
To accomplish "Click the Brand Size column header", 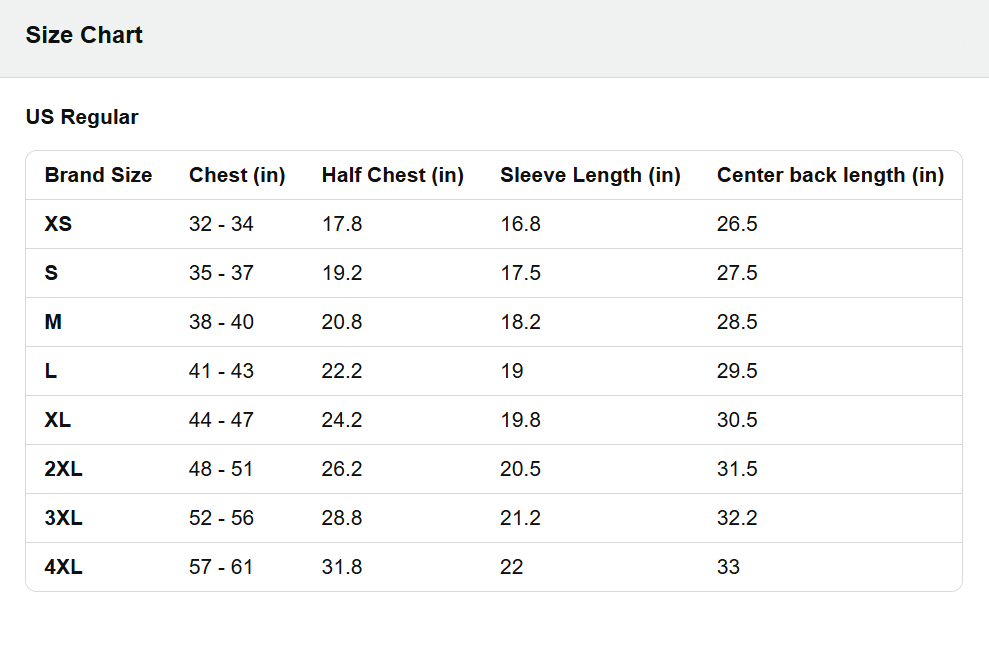I will [98, 175].
